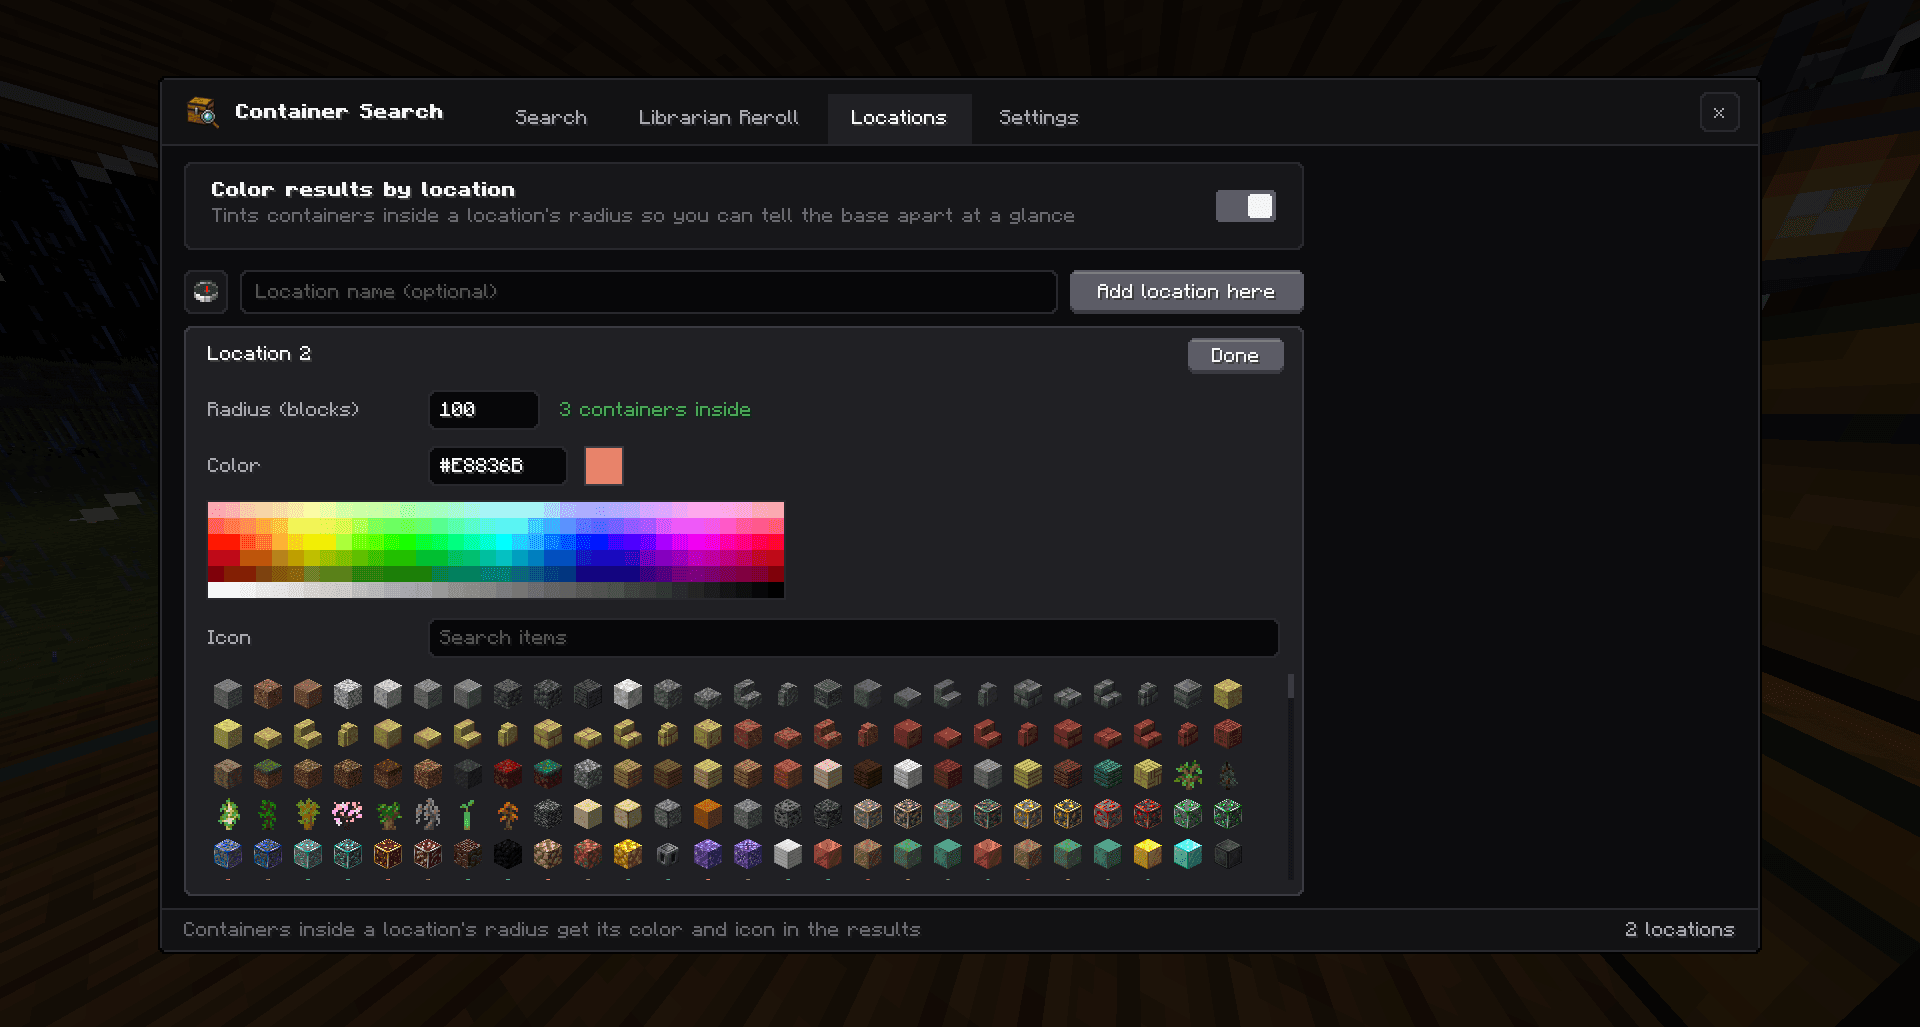Click Add location here button
This screenshot has width=1920, height=1027.
click(x=1186, y=292)
